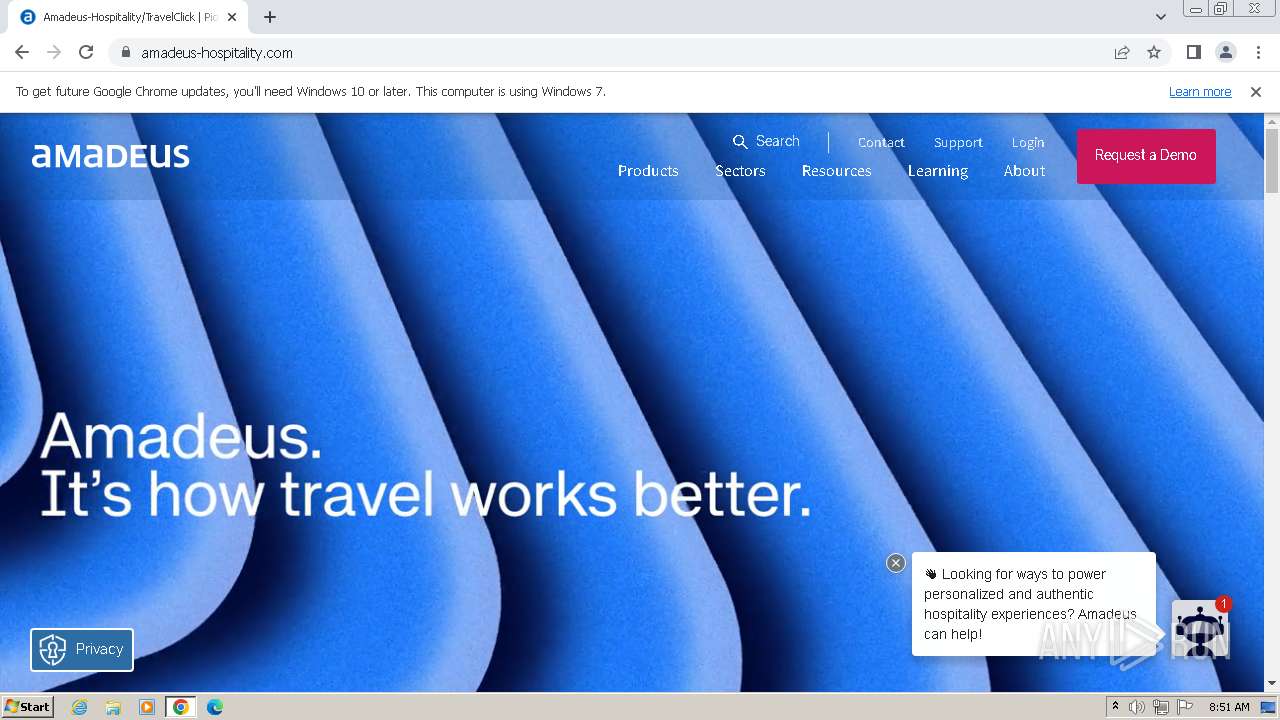
Task: Open the About menu
Action: pos(1025,171)
